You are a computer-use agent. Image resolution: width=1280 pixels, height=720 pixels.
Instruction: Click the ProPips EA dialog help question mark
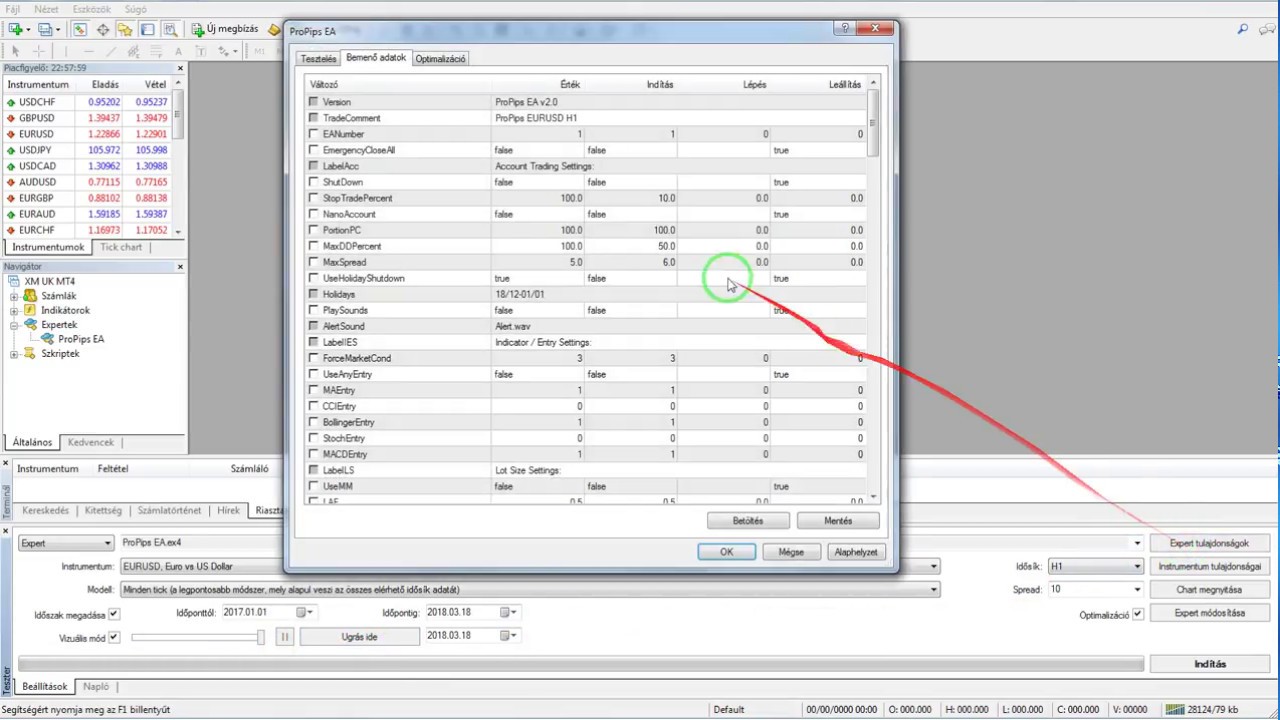point(846,28)
